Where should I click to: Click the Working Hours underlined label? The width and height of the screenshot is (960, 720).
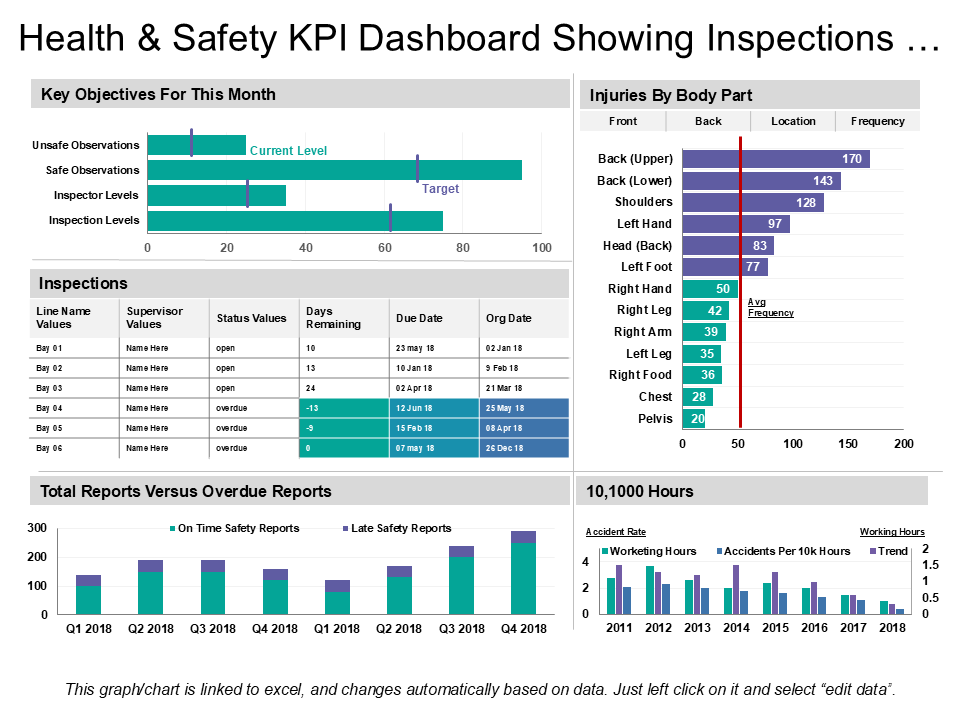[892, 532]
